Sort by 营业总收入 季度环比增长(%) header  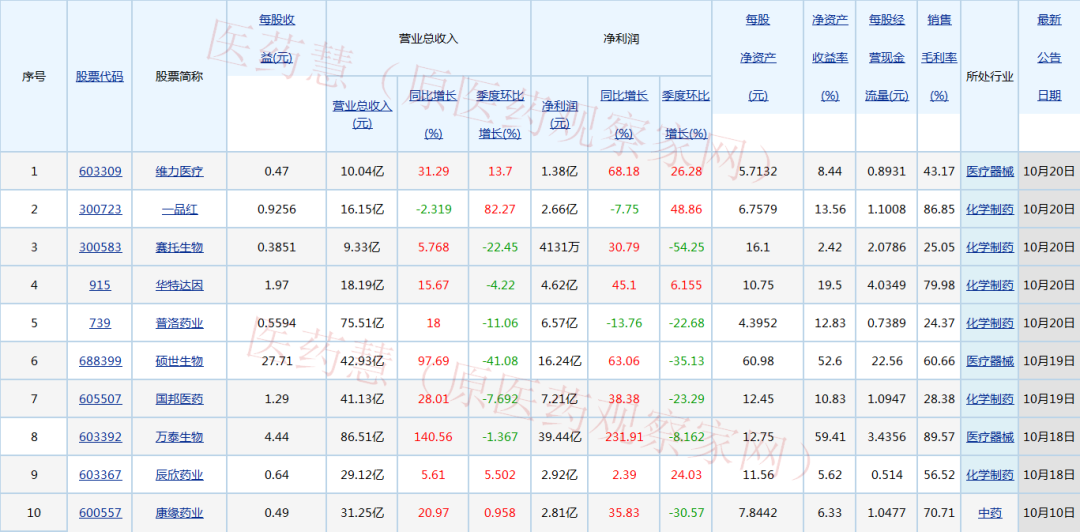point(499,114)
